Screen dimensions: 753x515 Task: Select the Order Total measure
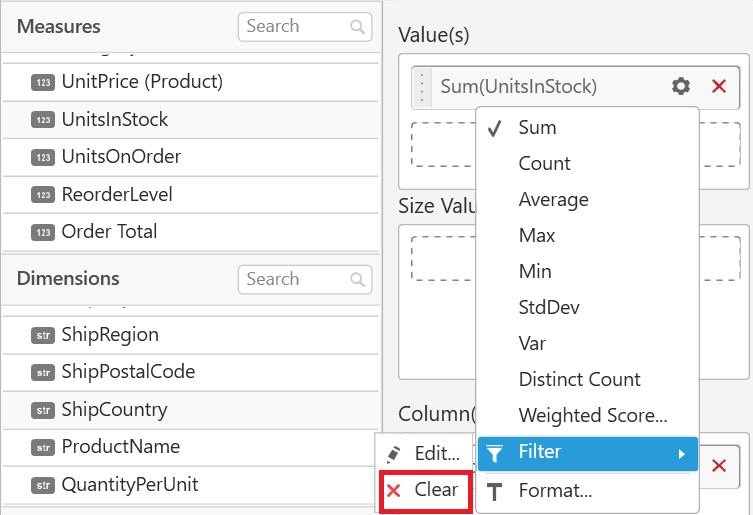tap(109, 232)
